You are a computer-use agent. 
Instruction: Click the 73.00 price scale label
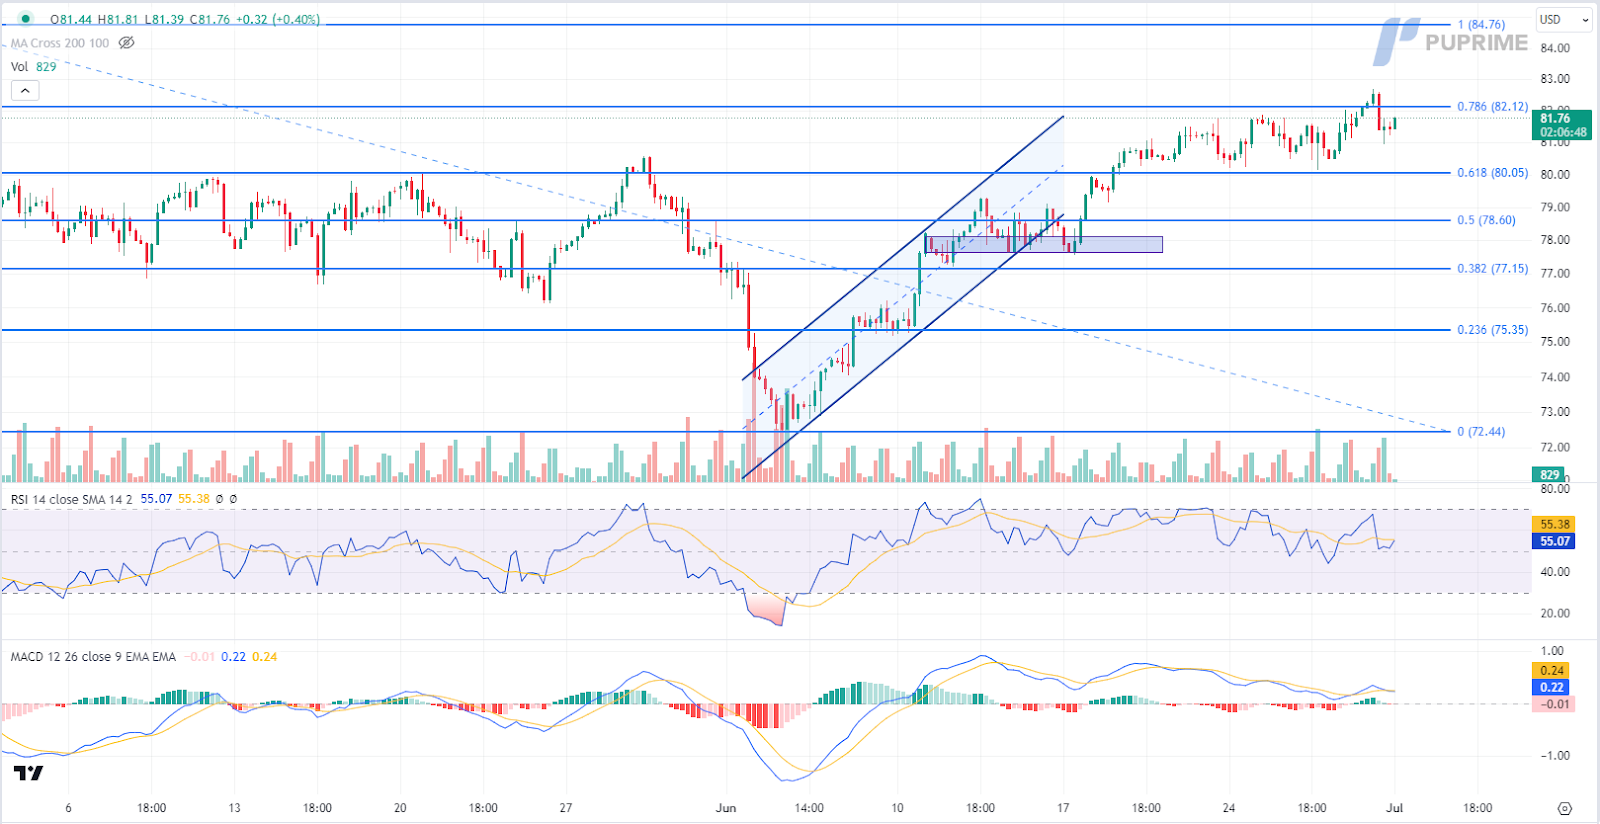1555,412
